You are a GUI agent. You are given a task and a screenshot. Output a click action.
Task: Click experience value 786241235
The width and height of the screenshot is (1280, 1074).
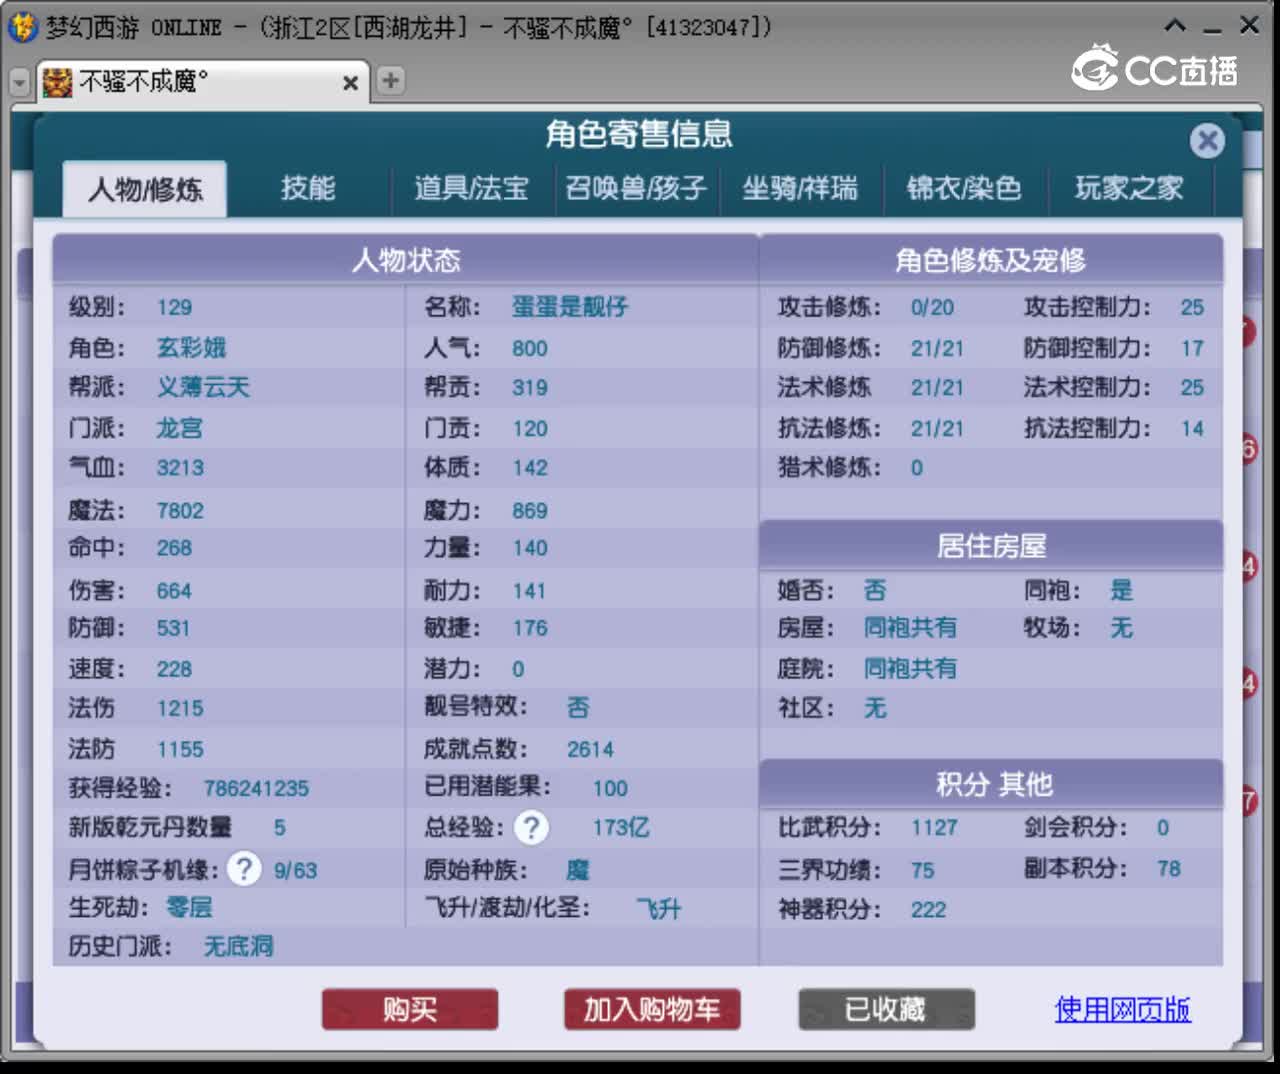(x=256, y=788)
